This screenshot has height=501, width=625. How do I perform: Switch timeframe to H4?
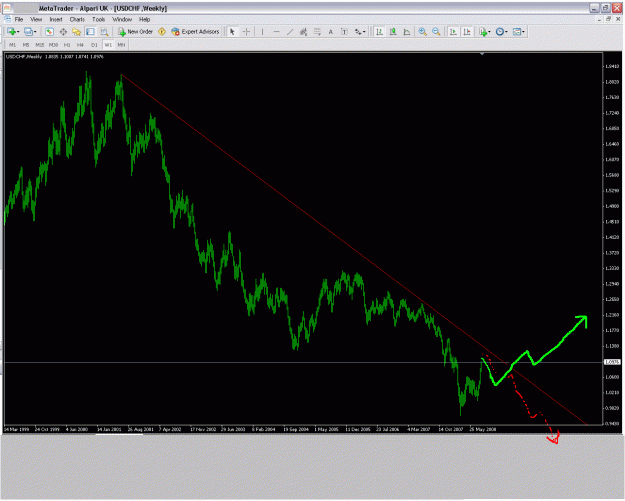pos(81,45)
